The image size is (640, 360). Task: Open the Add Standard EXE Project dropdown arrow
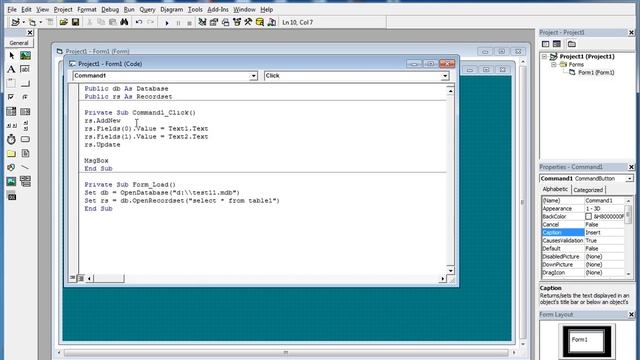coord(24,22)
